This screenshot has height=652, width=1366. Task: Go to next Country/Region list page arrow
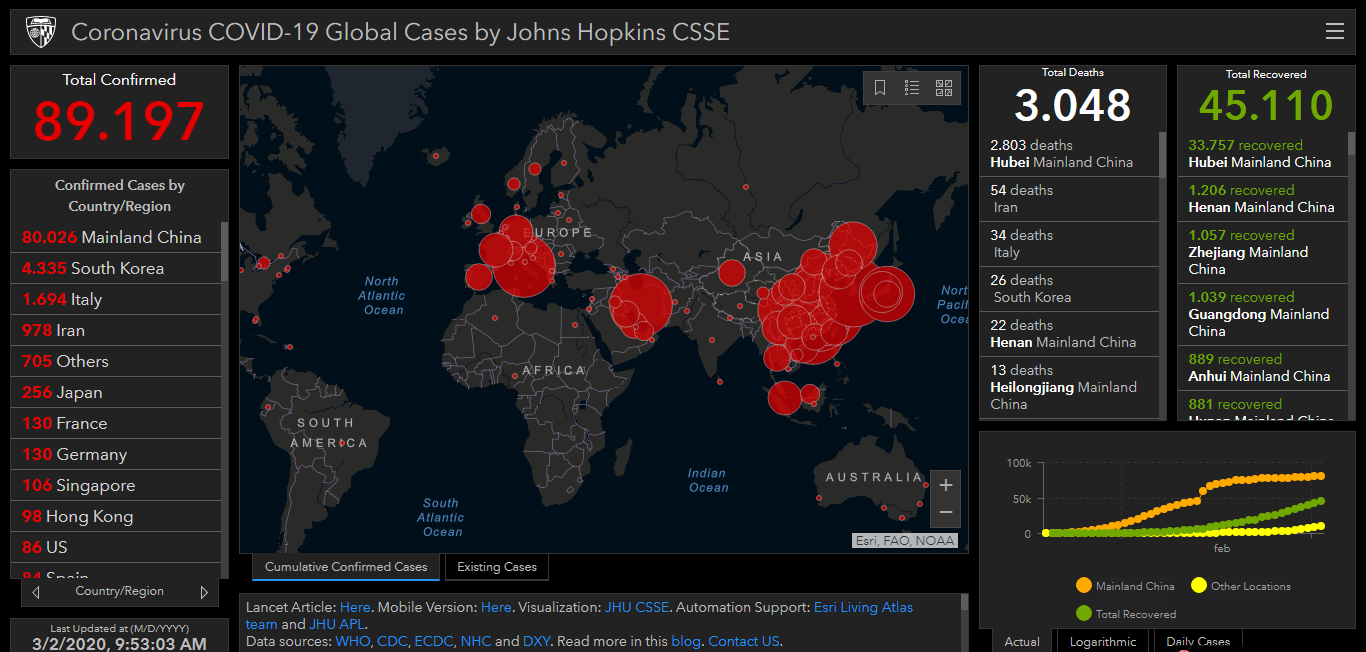click(x=204, y=592)
